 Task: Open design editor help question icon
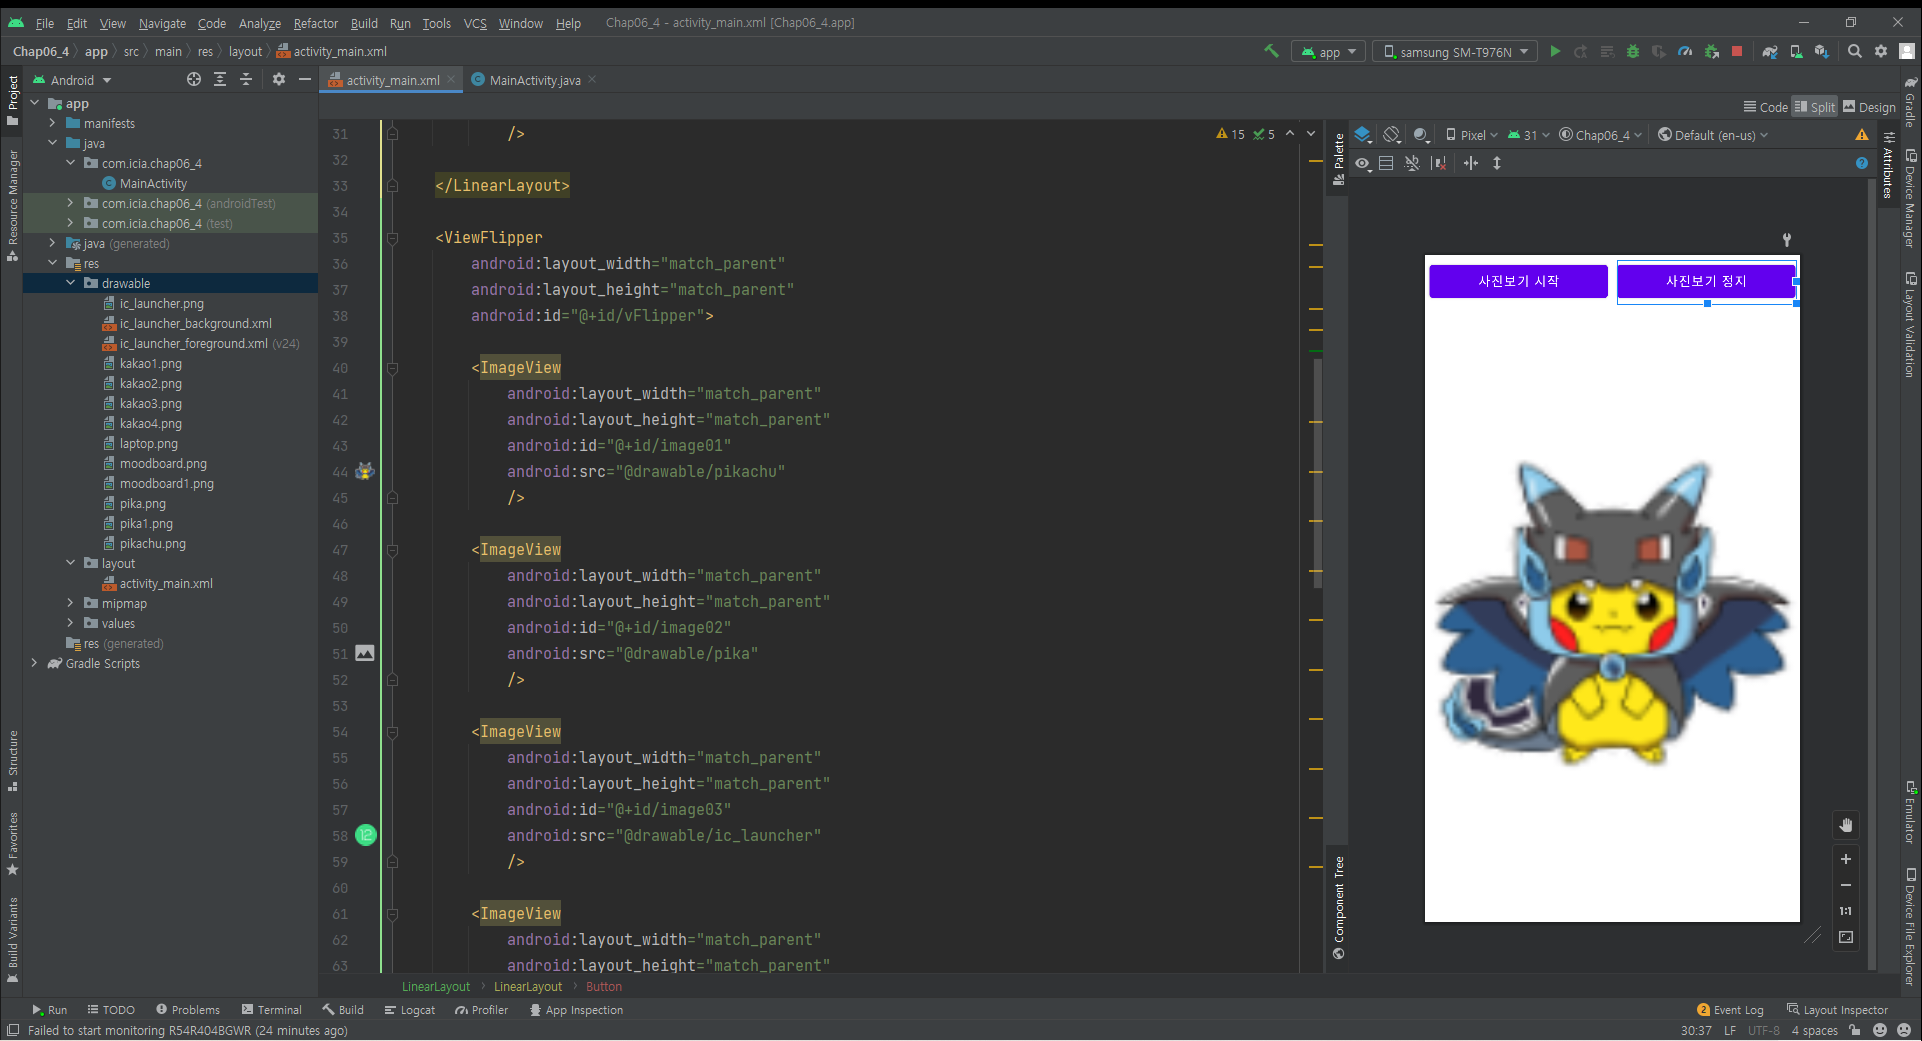1861,163
